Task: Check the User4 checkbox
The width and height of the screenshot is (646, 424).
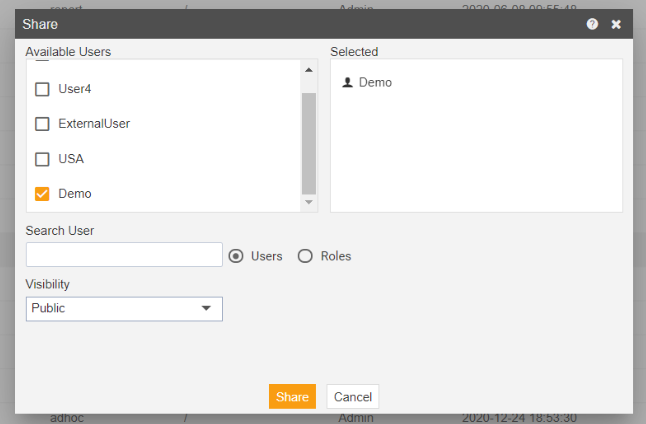Action: [42, 89]
